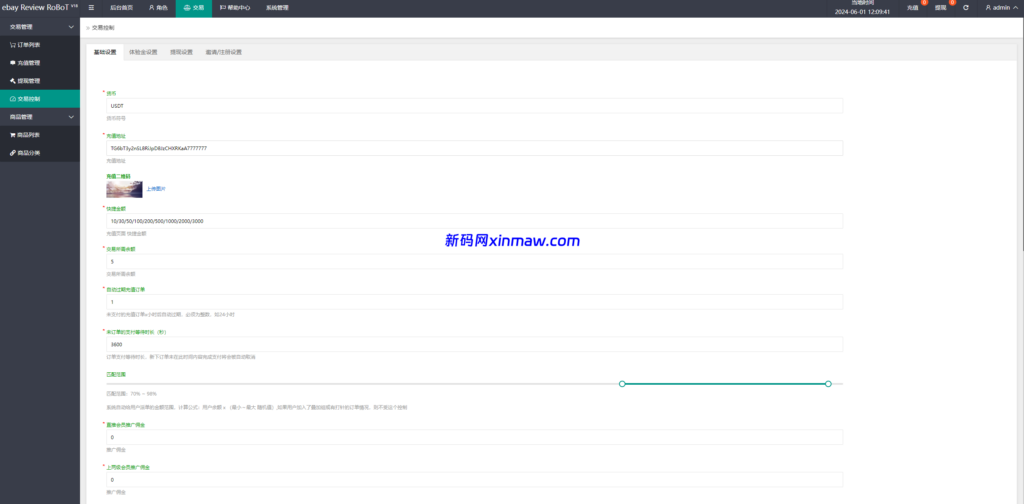Open the admin user dropdown arrow
Image resolution: width=1024 pixels, height=504 pixels.
tap(1015, 8)
